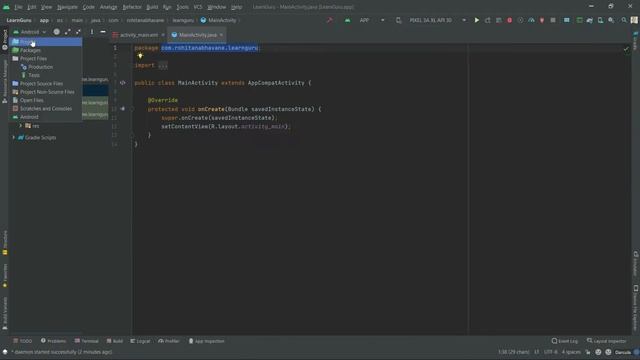The image size is (640, 360).
Task: Switch to the MainActivity.java editor tab
Action: 198,35
